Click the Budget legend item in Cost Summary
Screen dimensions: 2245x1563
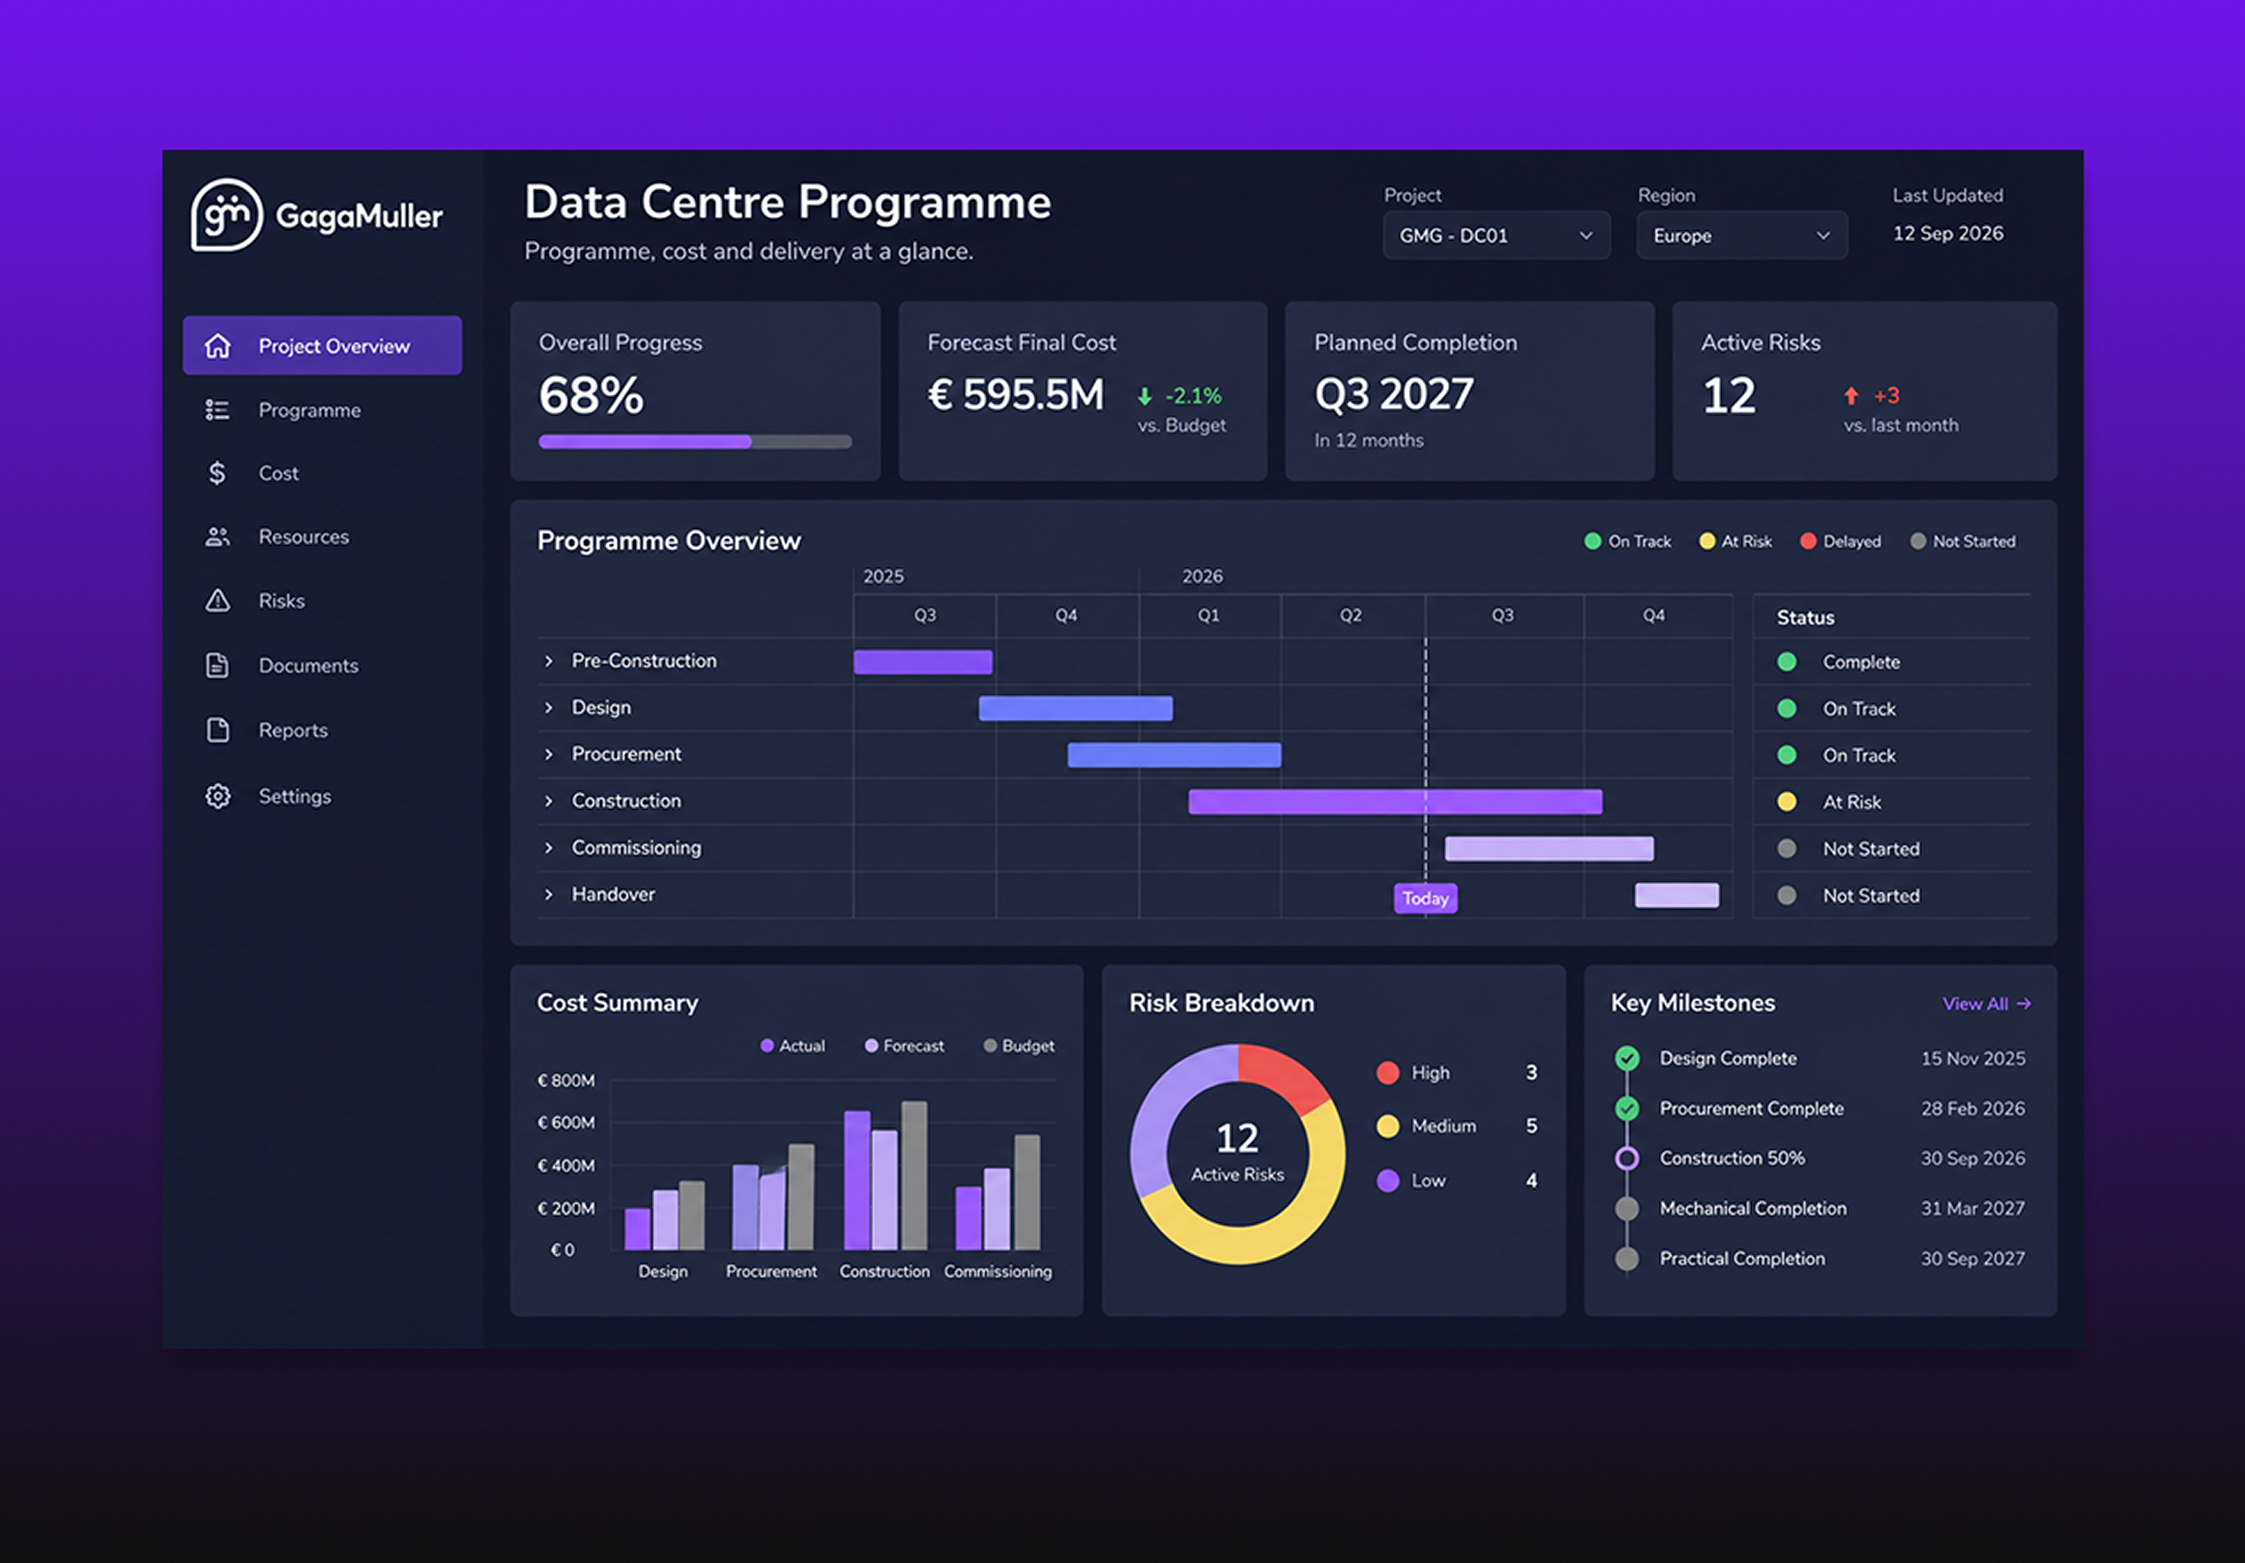[1019, 1046]
